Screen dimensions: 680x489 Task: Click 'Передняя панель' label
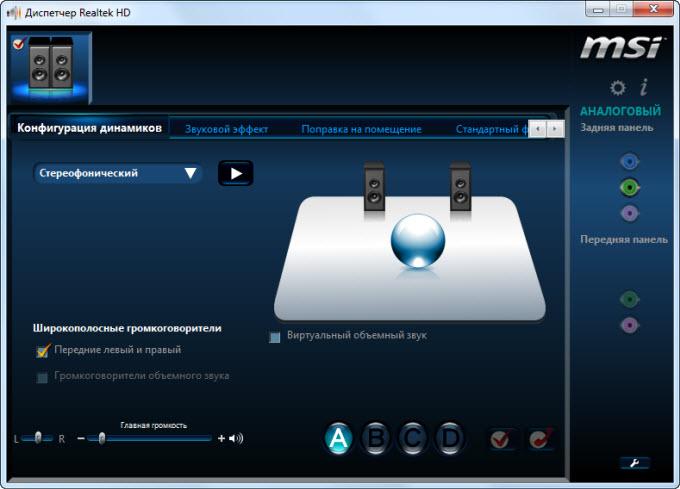click(624, 239)
